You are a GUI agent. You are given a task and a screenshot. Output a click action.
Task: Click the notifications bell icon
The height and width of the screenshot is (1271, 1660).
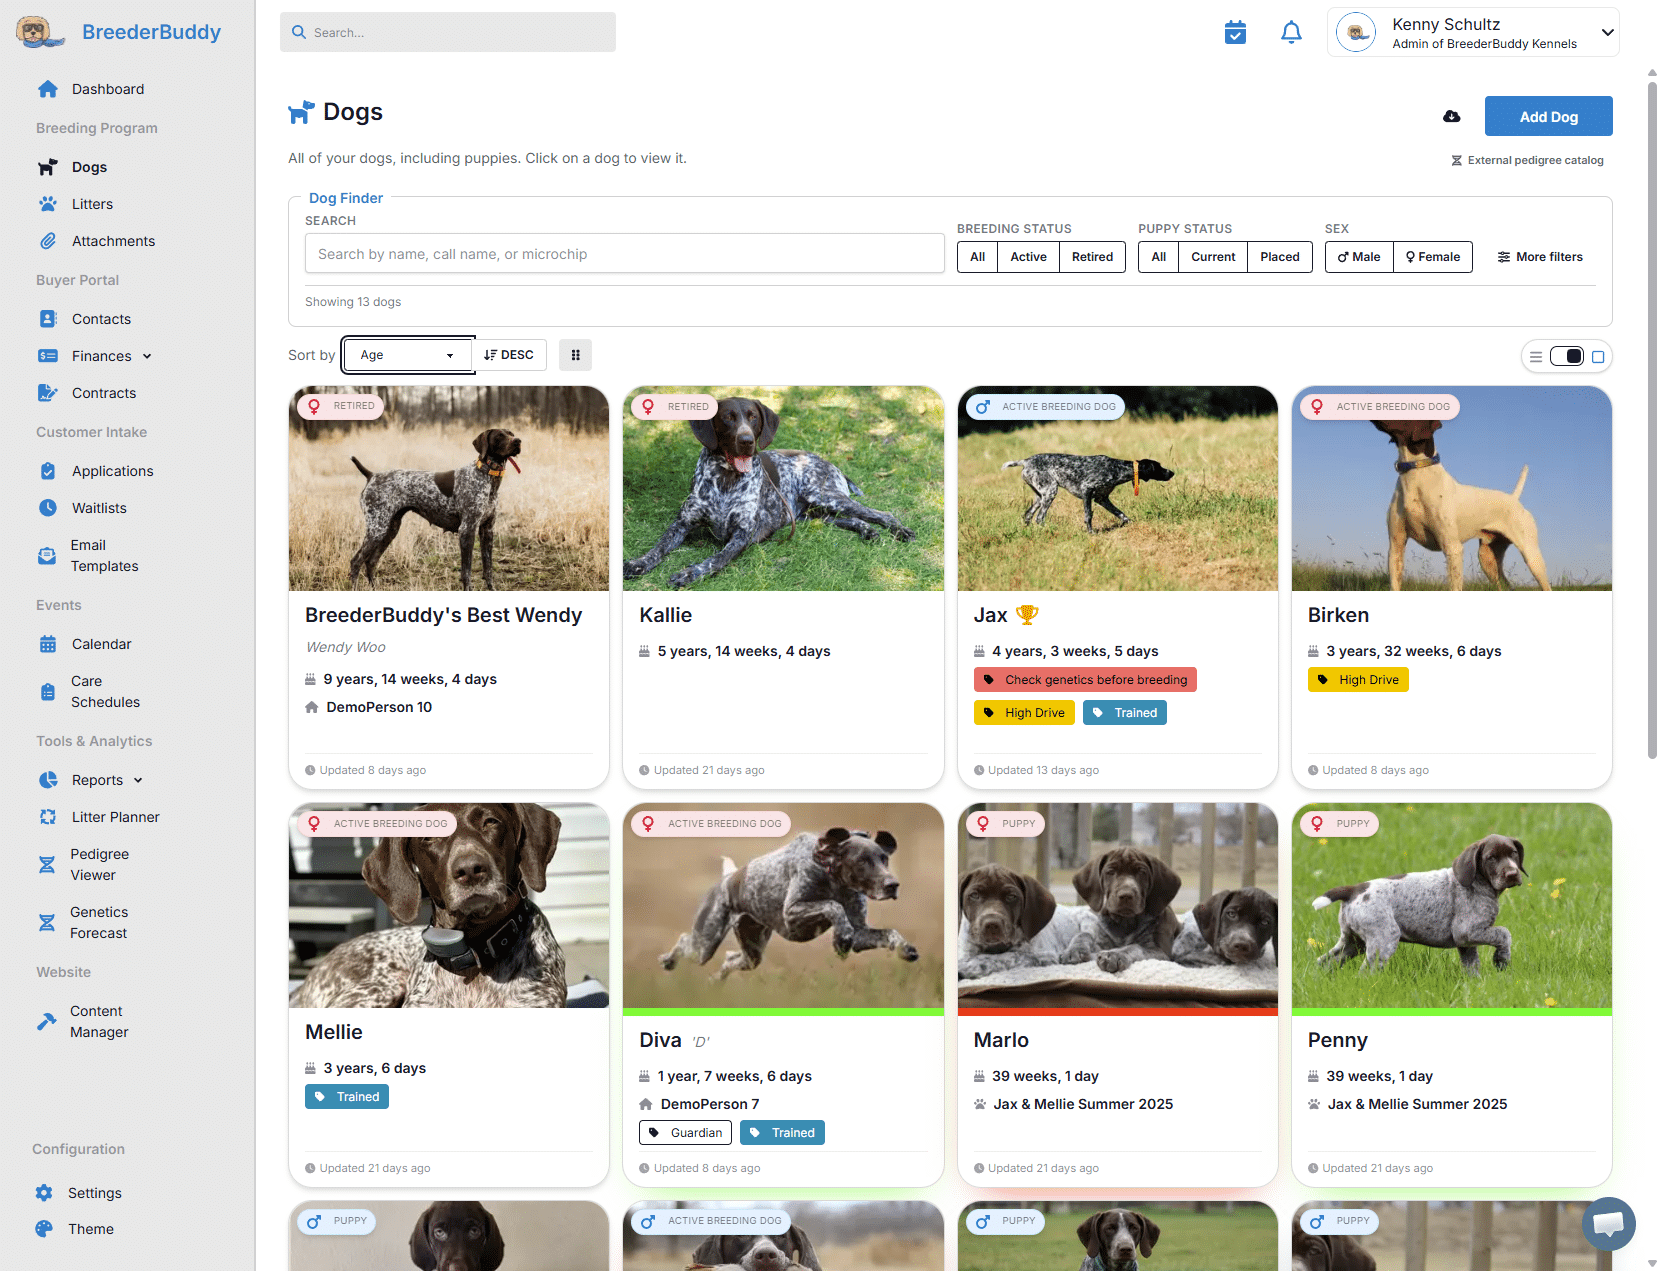(x=1291, y=33)
